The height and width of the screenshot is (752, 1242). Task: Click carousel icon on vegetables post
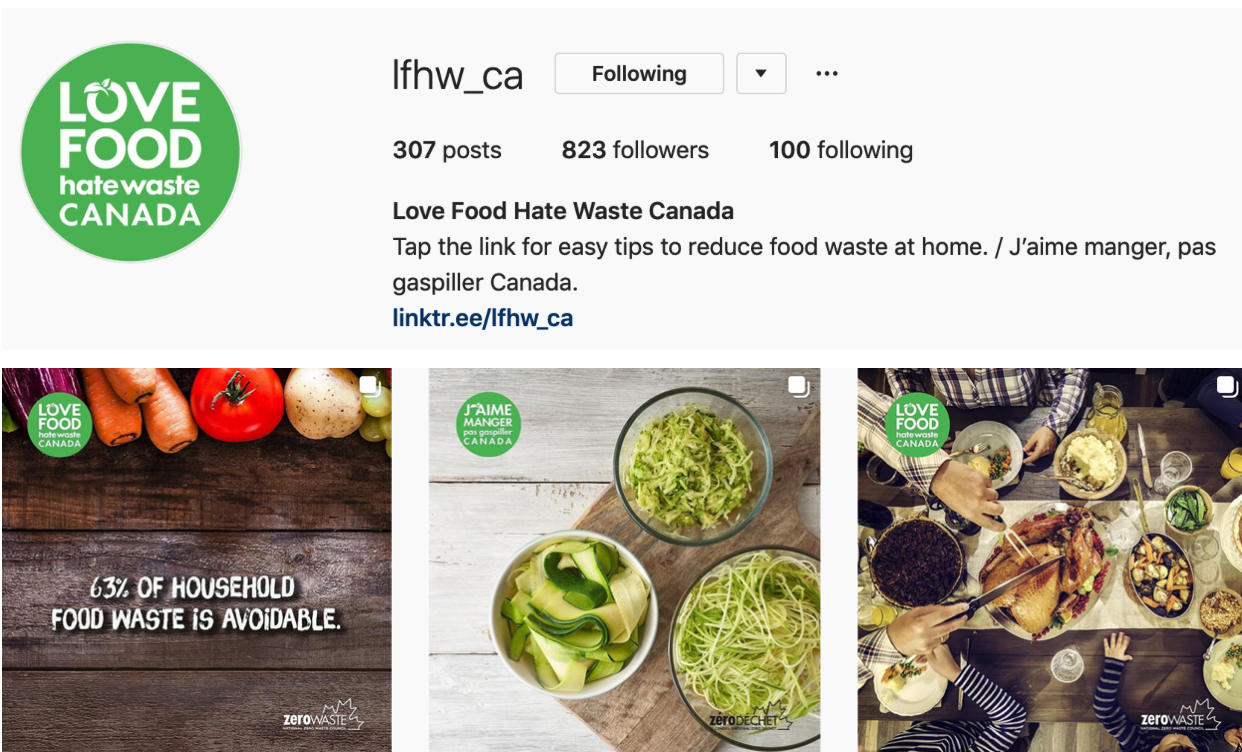click(x=370, y=387)
